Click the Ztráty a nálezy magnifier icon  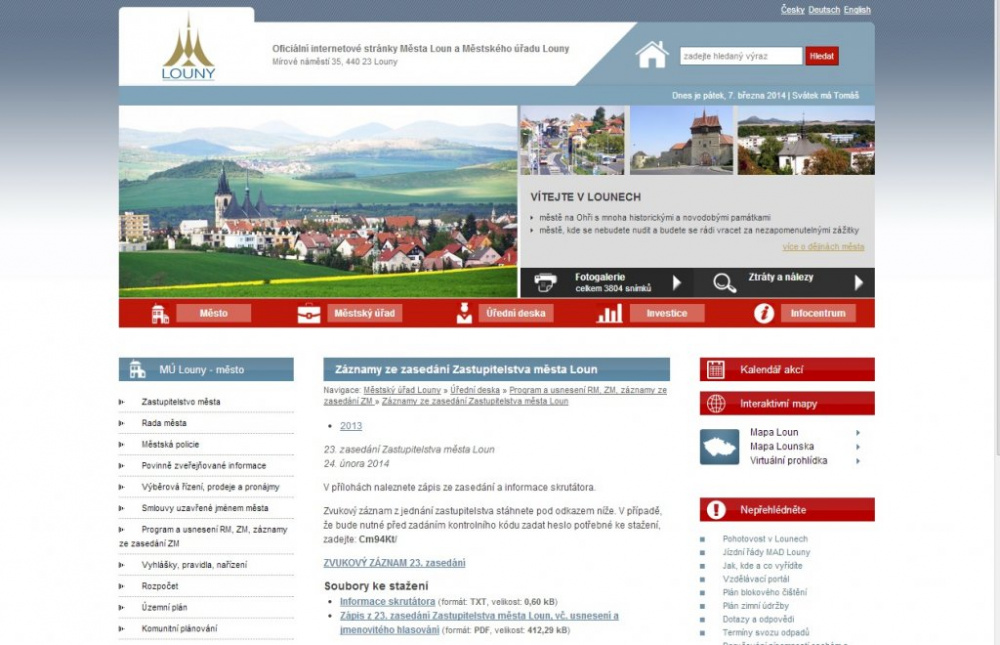(x=724, y=283)
